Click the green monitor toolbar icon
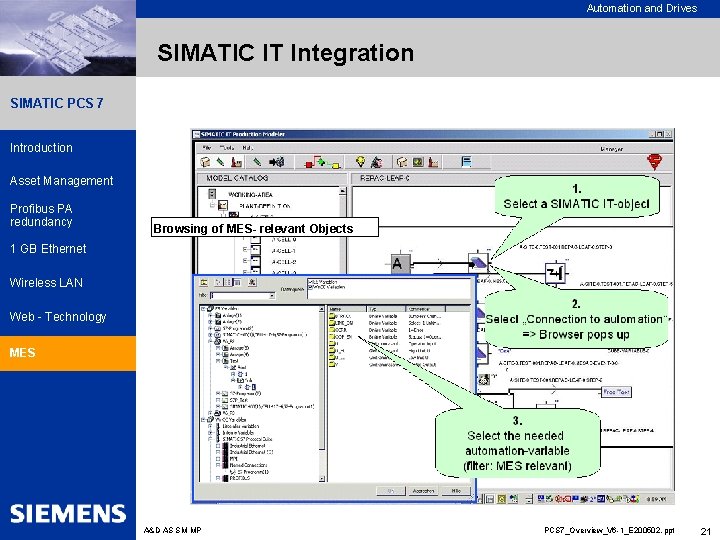 pos(418,162)
